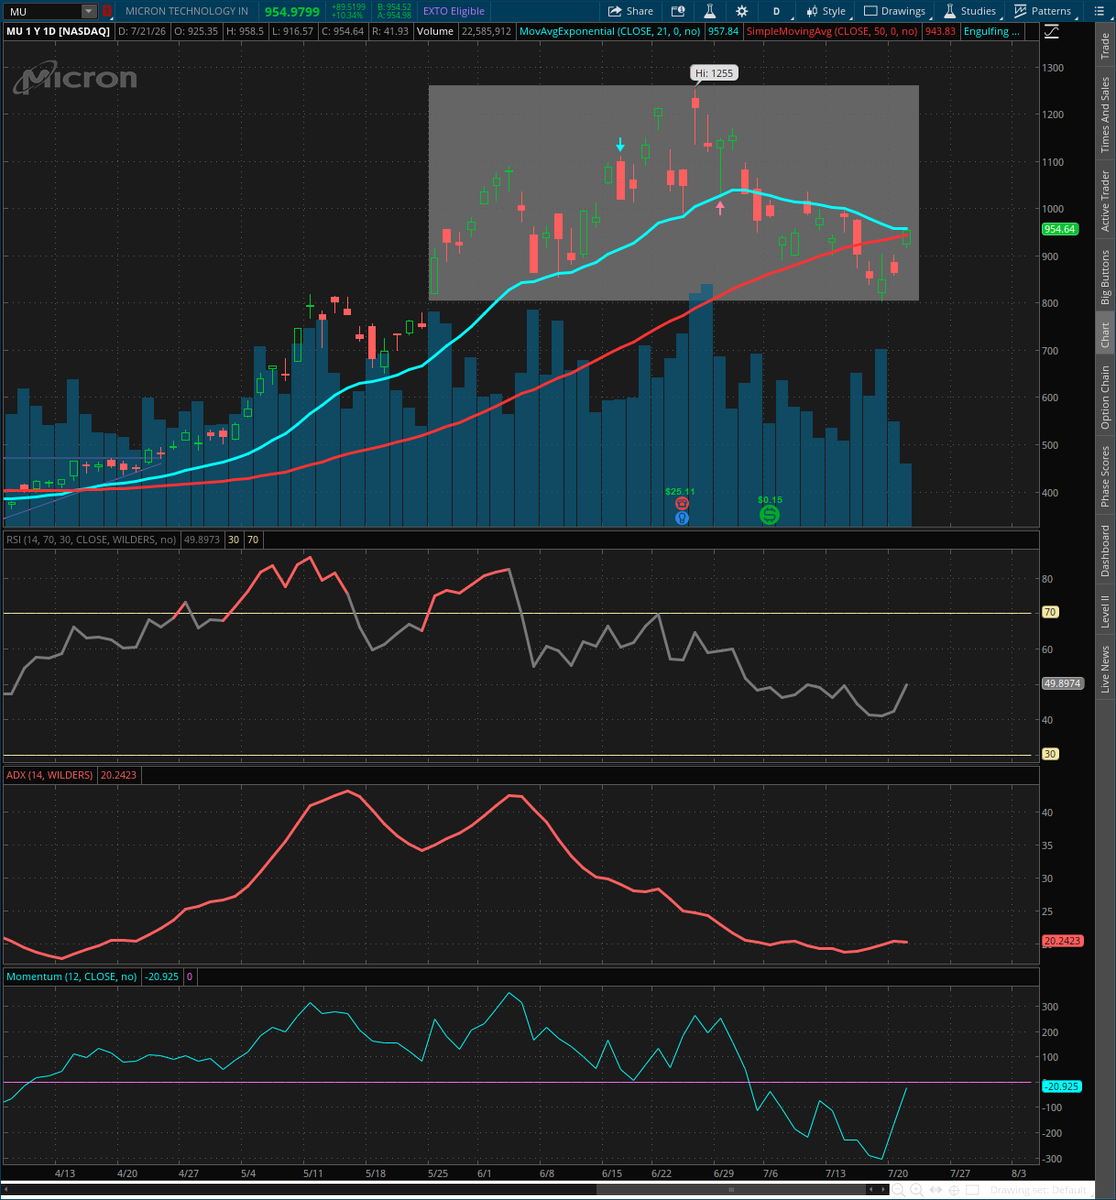
Task: Click the blue conference call icon
Action: [x=682, y=518]
